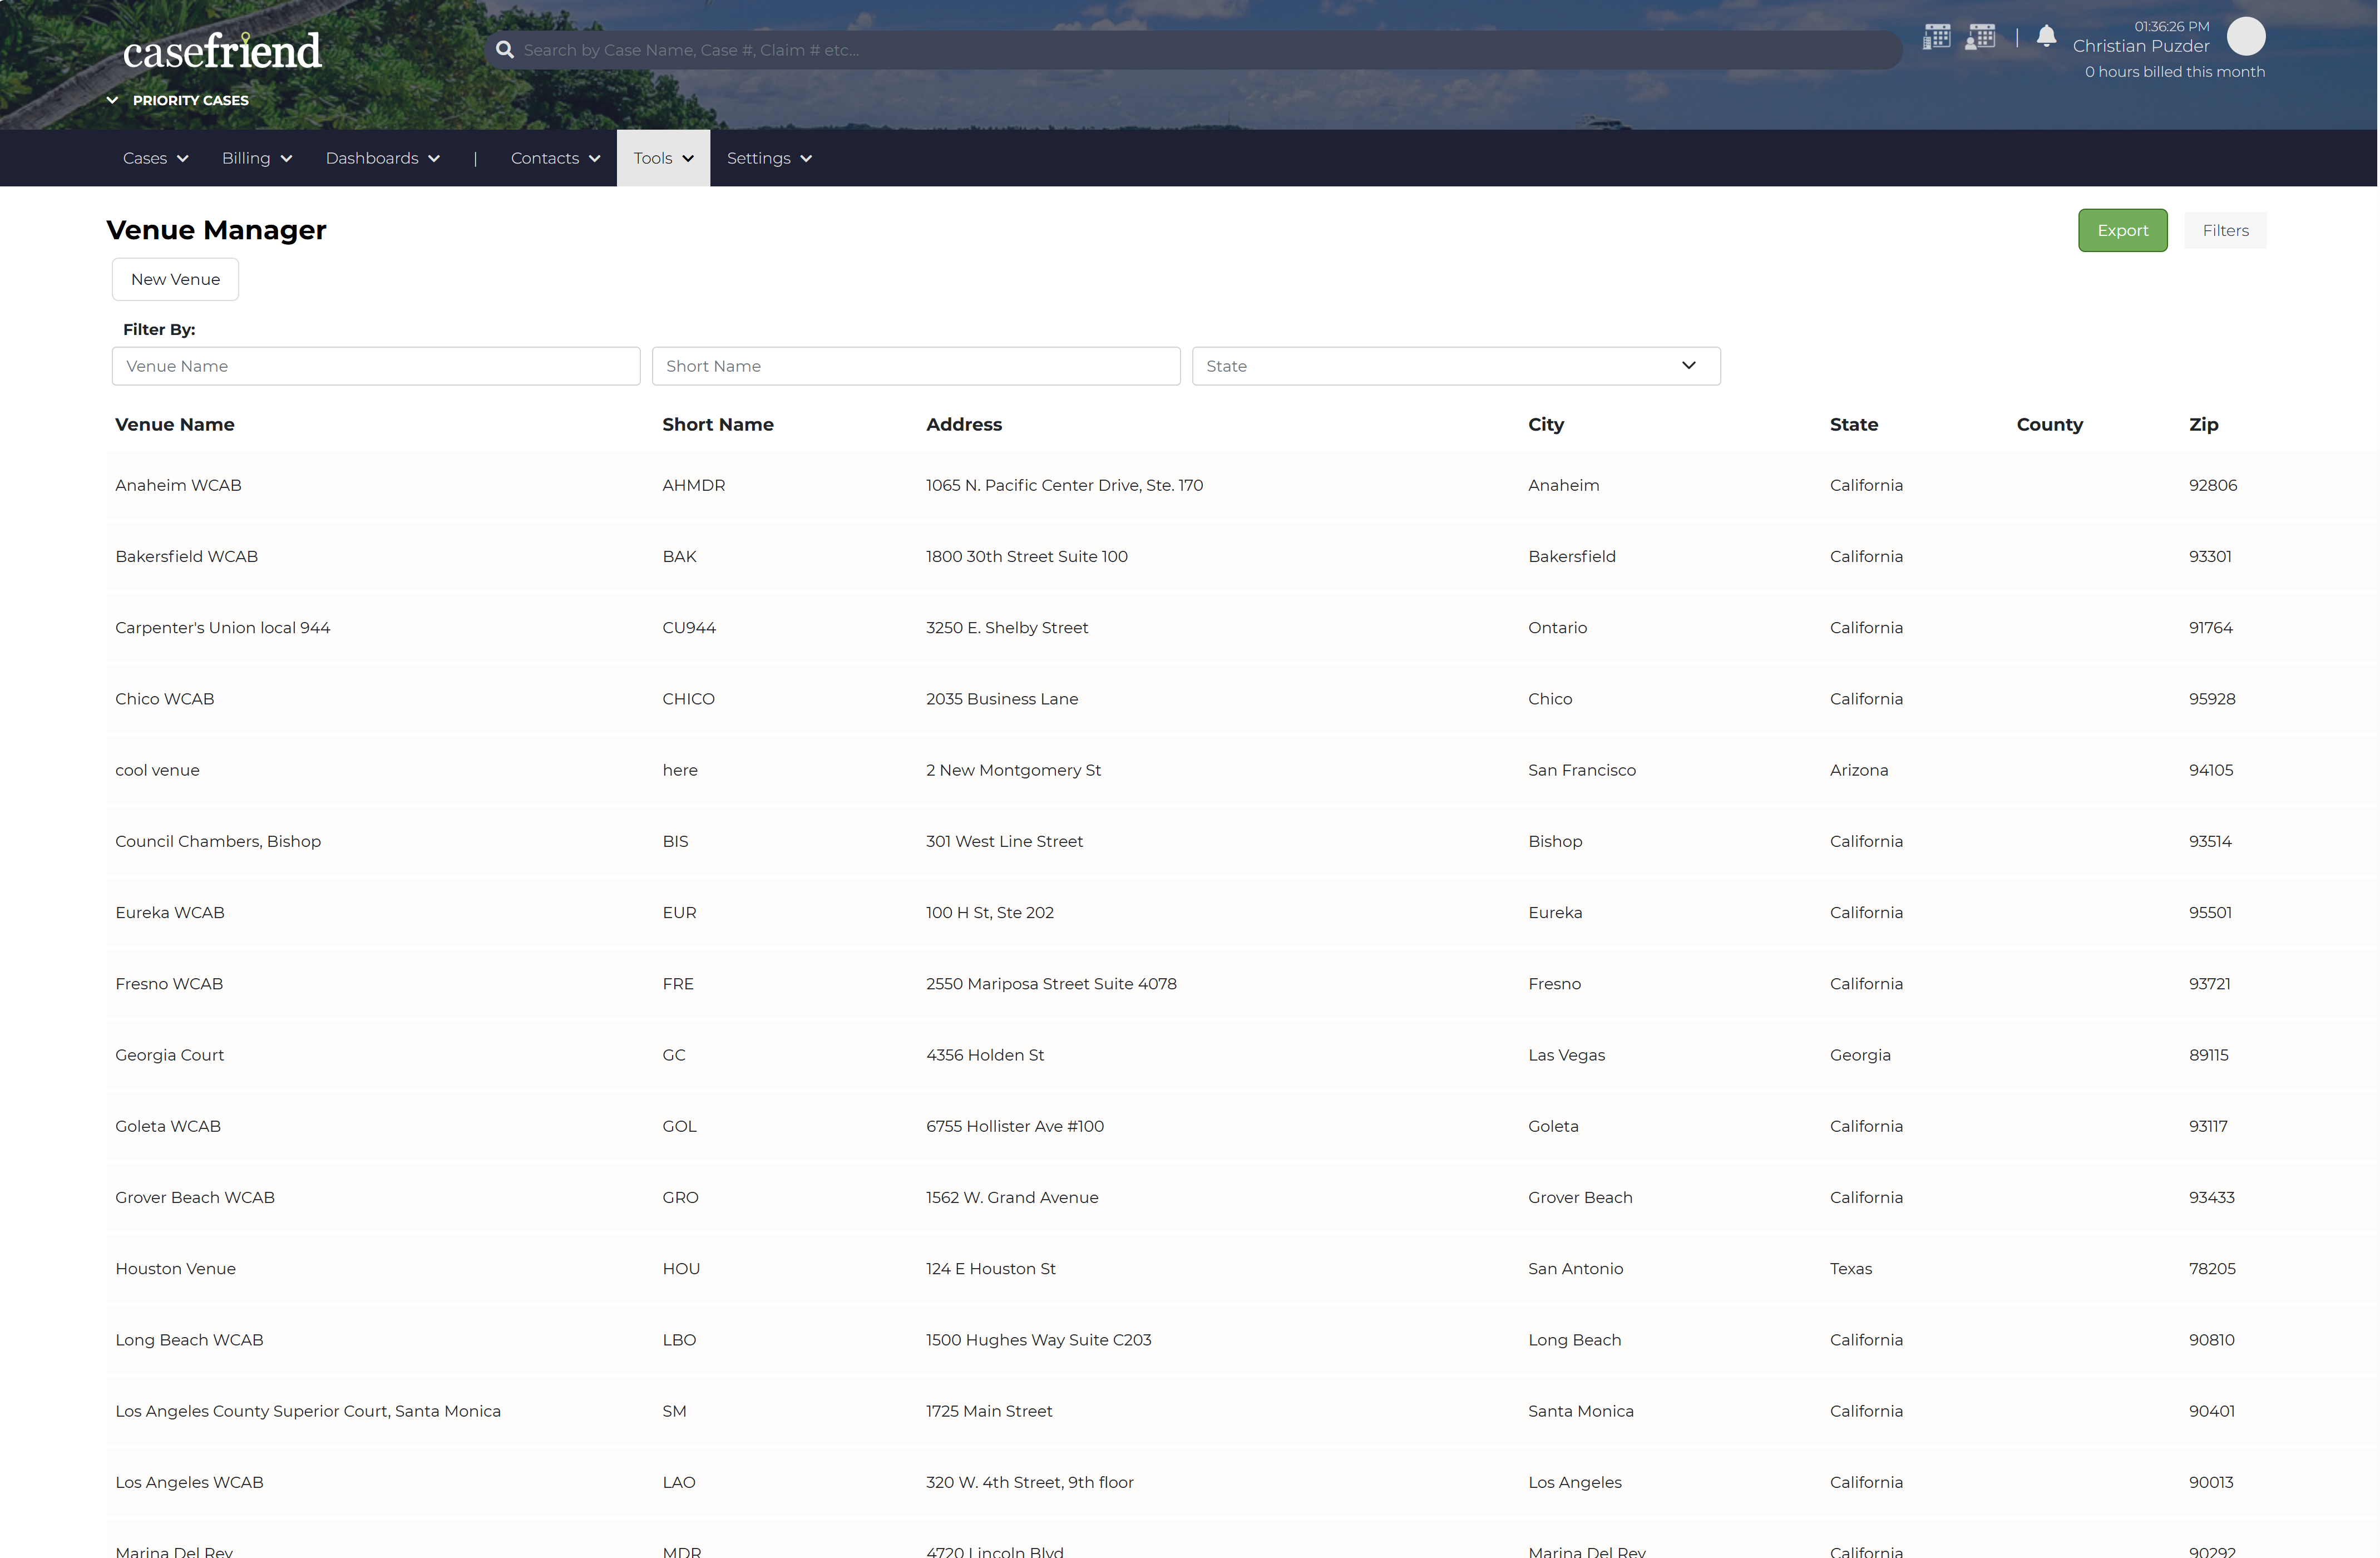
Task: Click the AHMDR short name cell
Action: click(694, 485)
